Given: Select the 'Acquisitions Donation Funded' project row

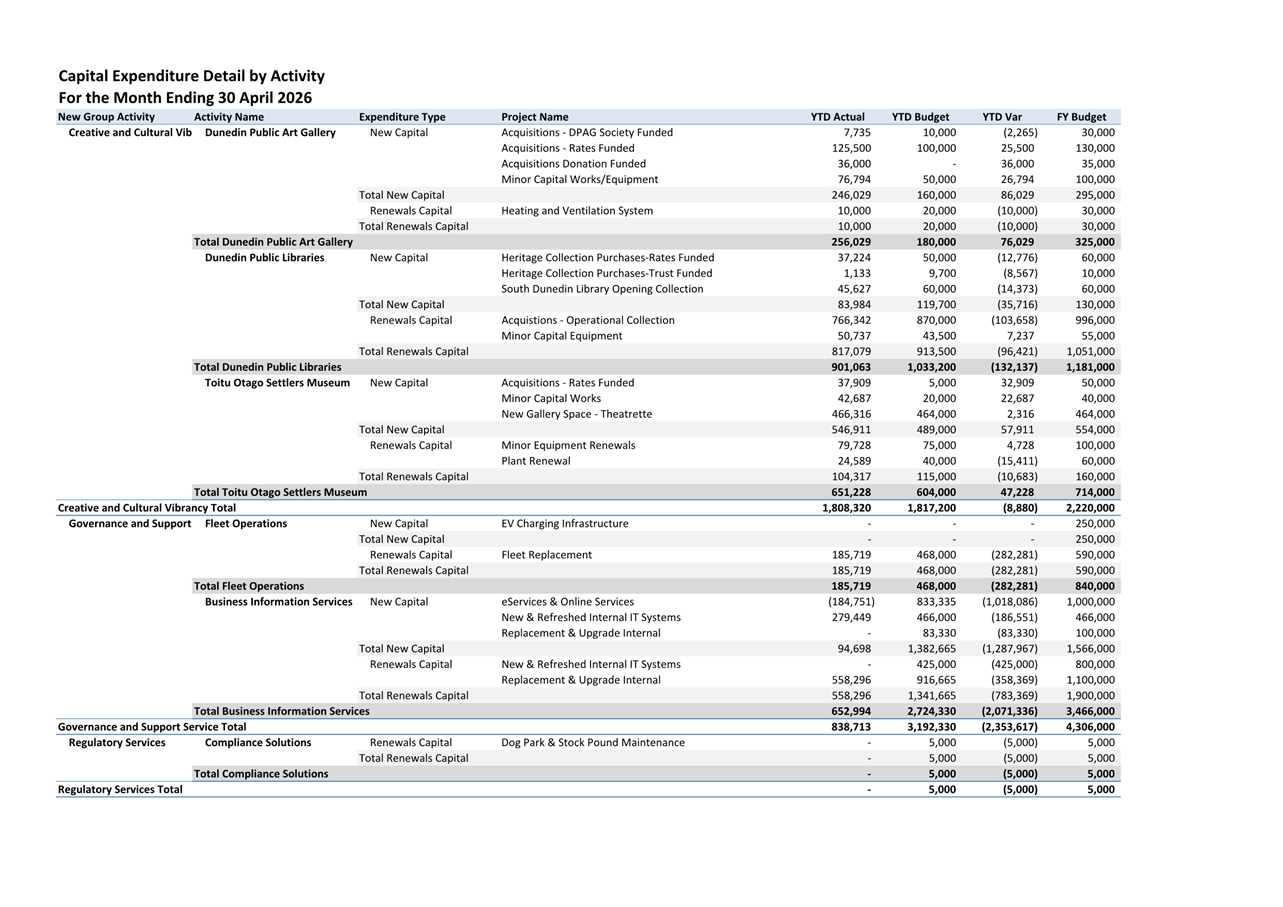Looking at the screenshot, I should 573,164.
